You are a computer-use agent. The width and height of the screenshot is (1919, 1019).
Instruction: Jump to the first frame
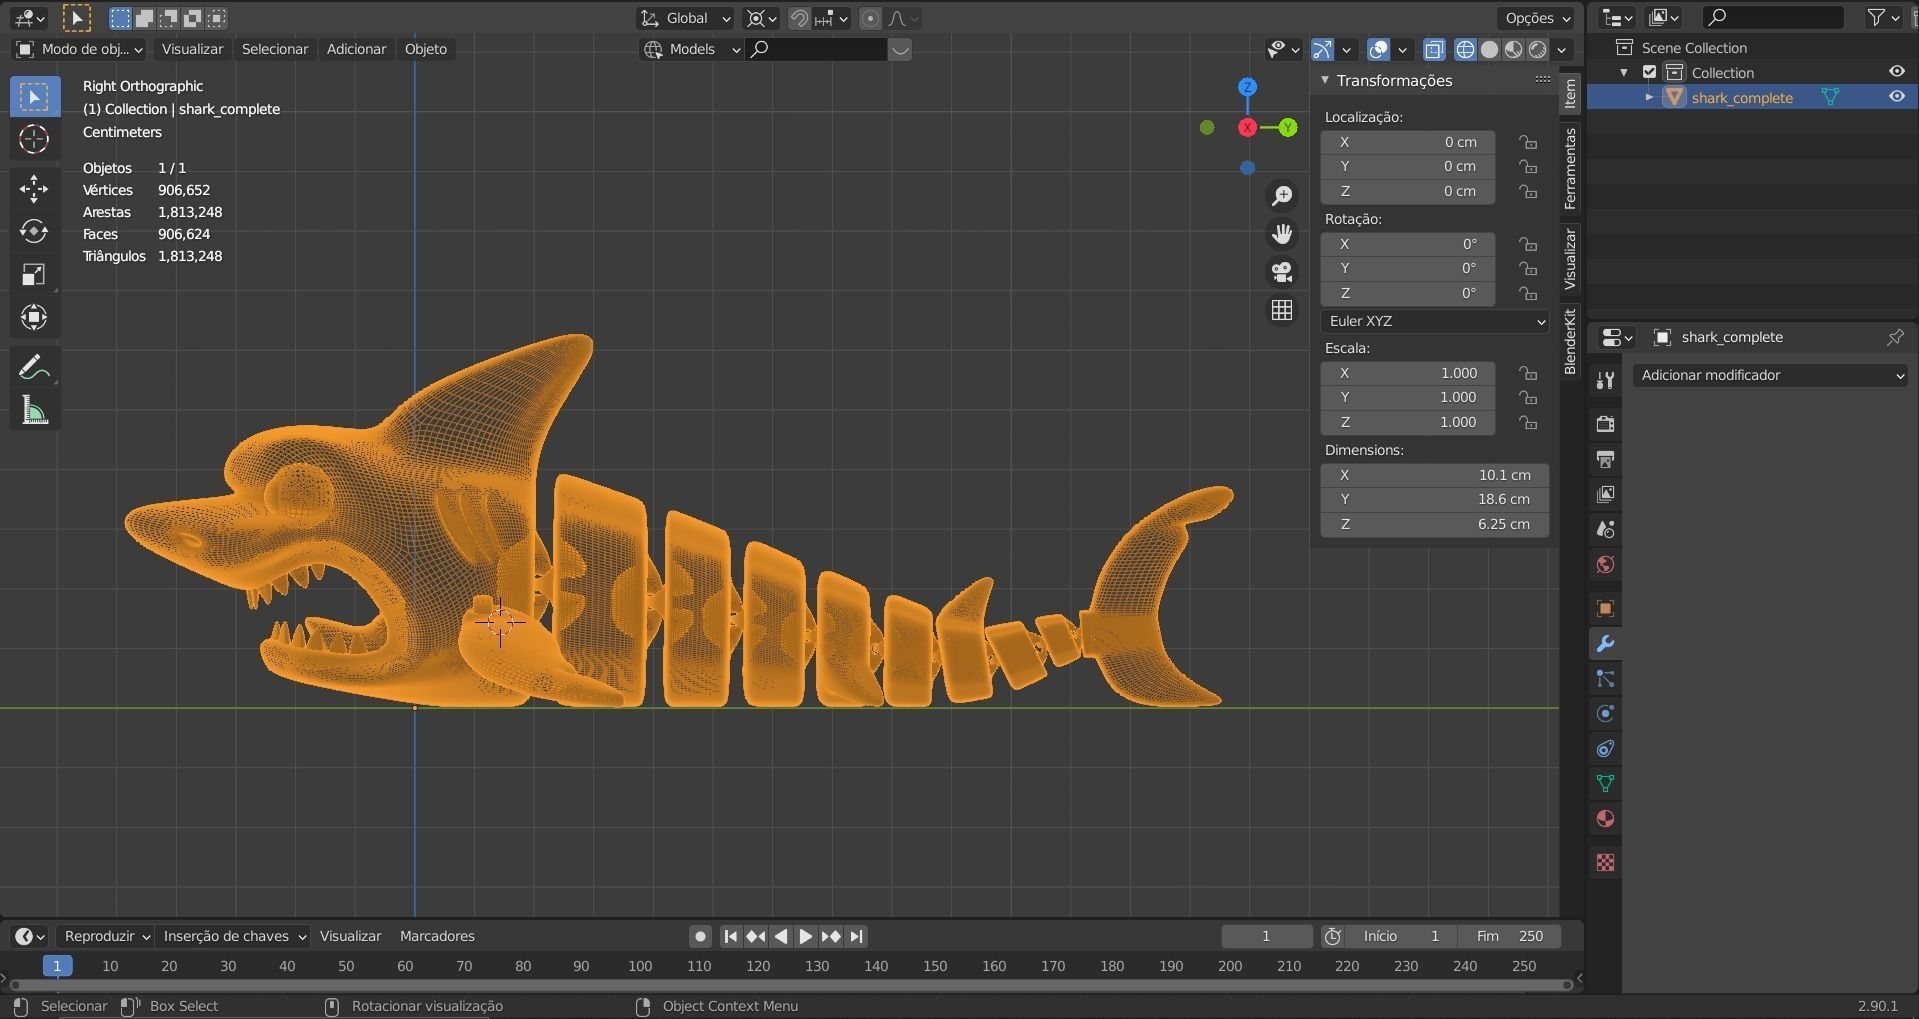(730, 936)
